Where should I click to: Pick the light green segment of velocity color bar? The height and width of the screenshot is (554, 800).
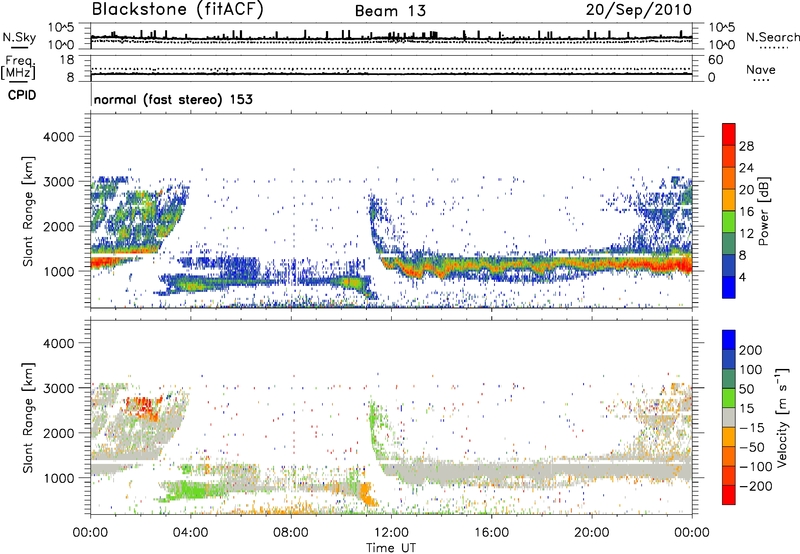point(729,398)
